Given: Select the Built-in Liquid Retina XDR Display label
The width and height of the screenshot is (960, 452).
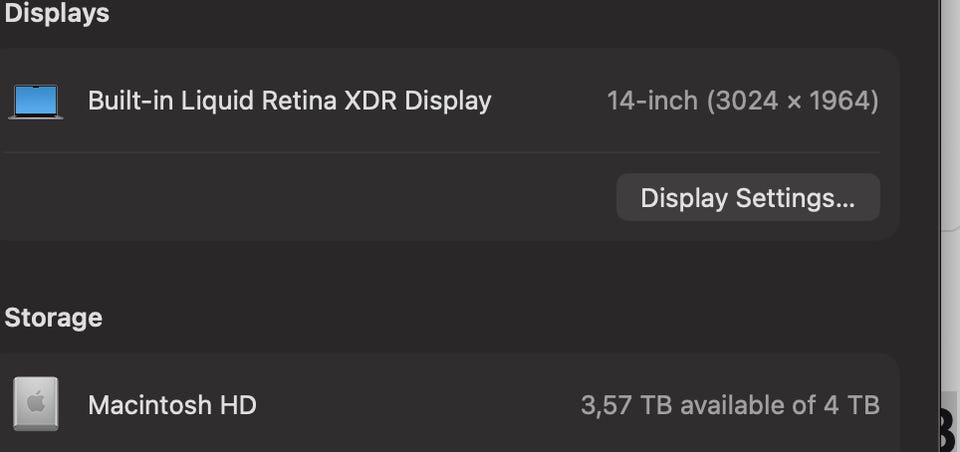Looking at the screenshot, I should (x=289, y=101).
